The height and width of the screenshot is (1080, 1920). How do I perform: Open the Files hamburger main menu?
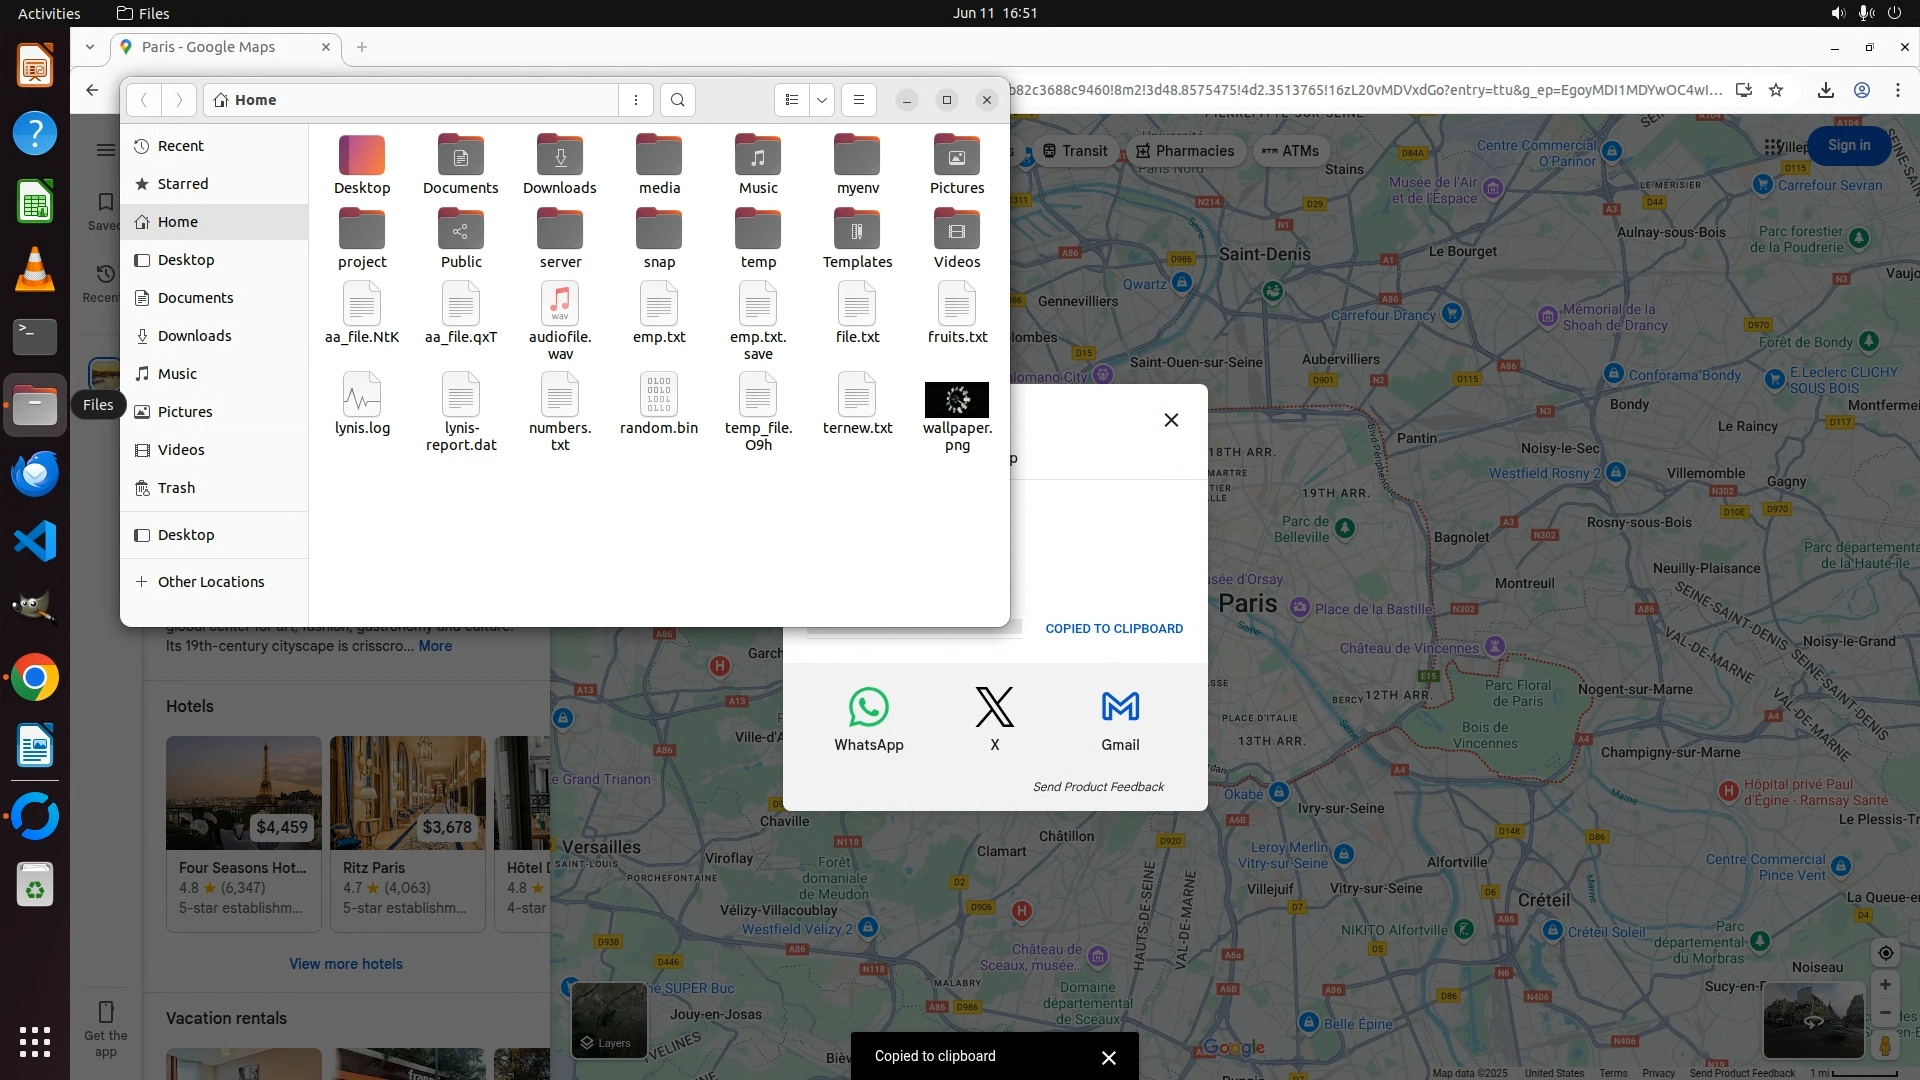858,100
